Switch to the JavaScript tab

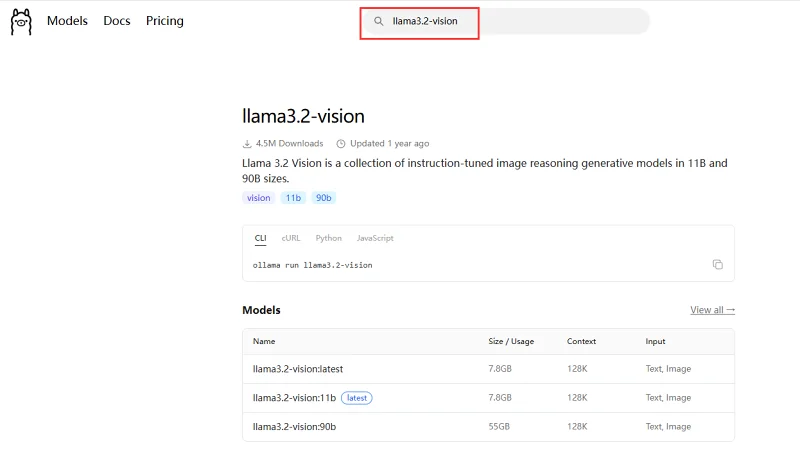pos(375,238)
